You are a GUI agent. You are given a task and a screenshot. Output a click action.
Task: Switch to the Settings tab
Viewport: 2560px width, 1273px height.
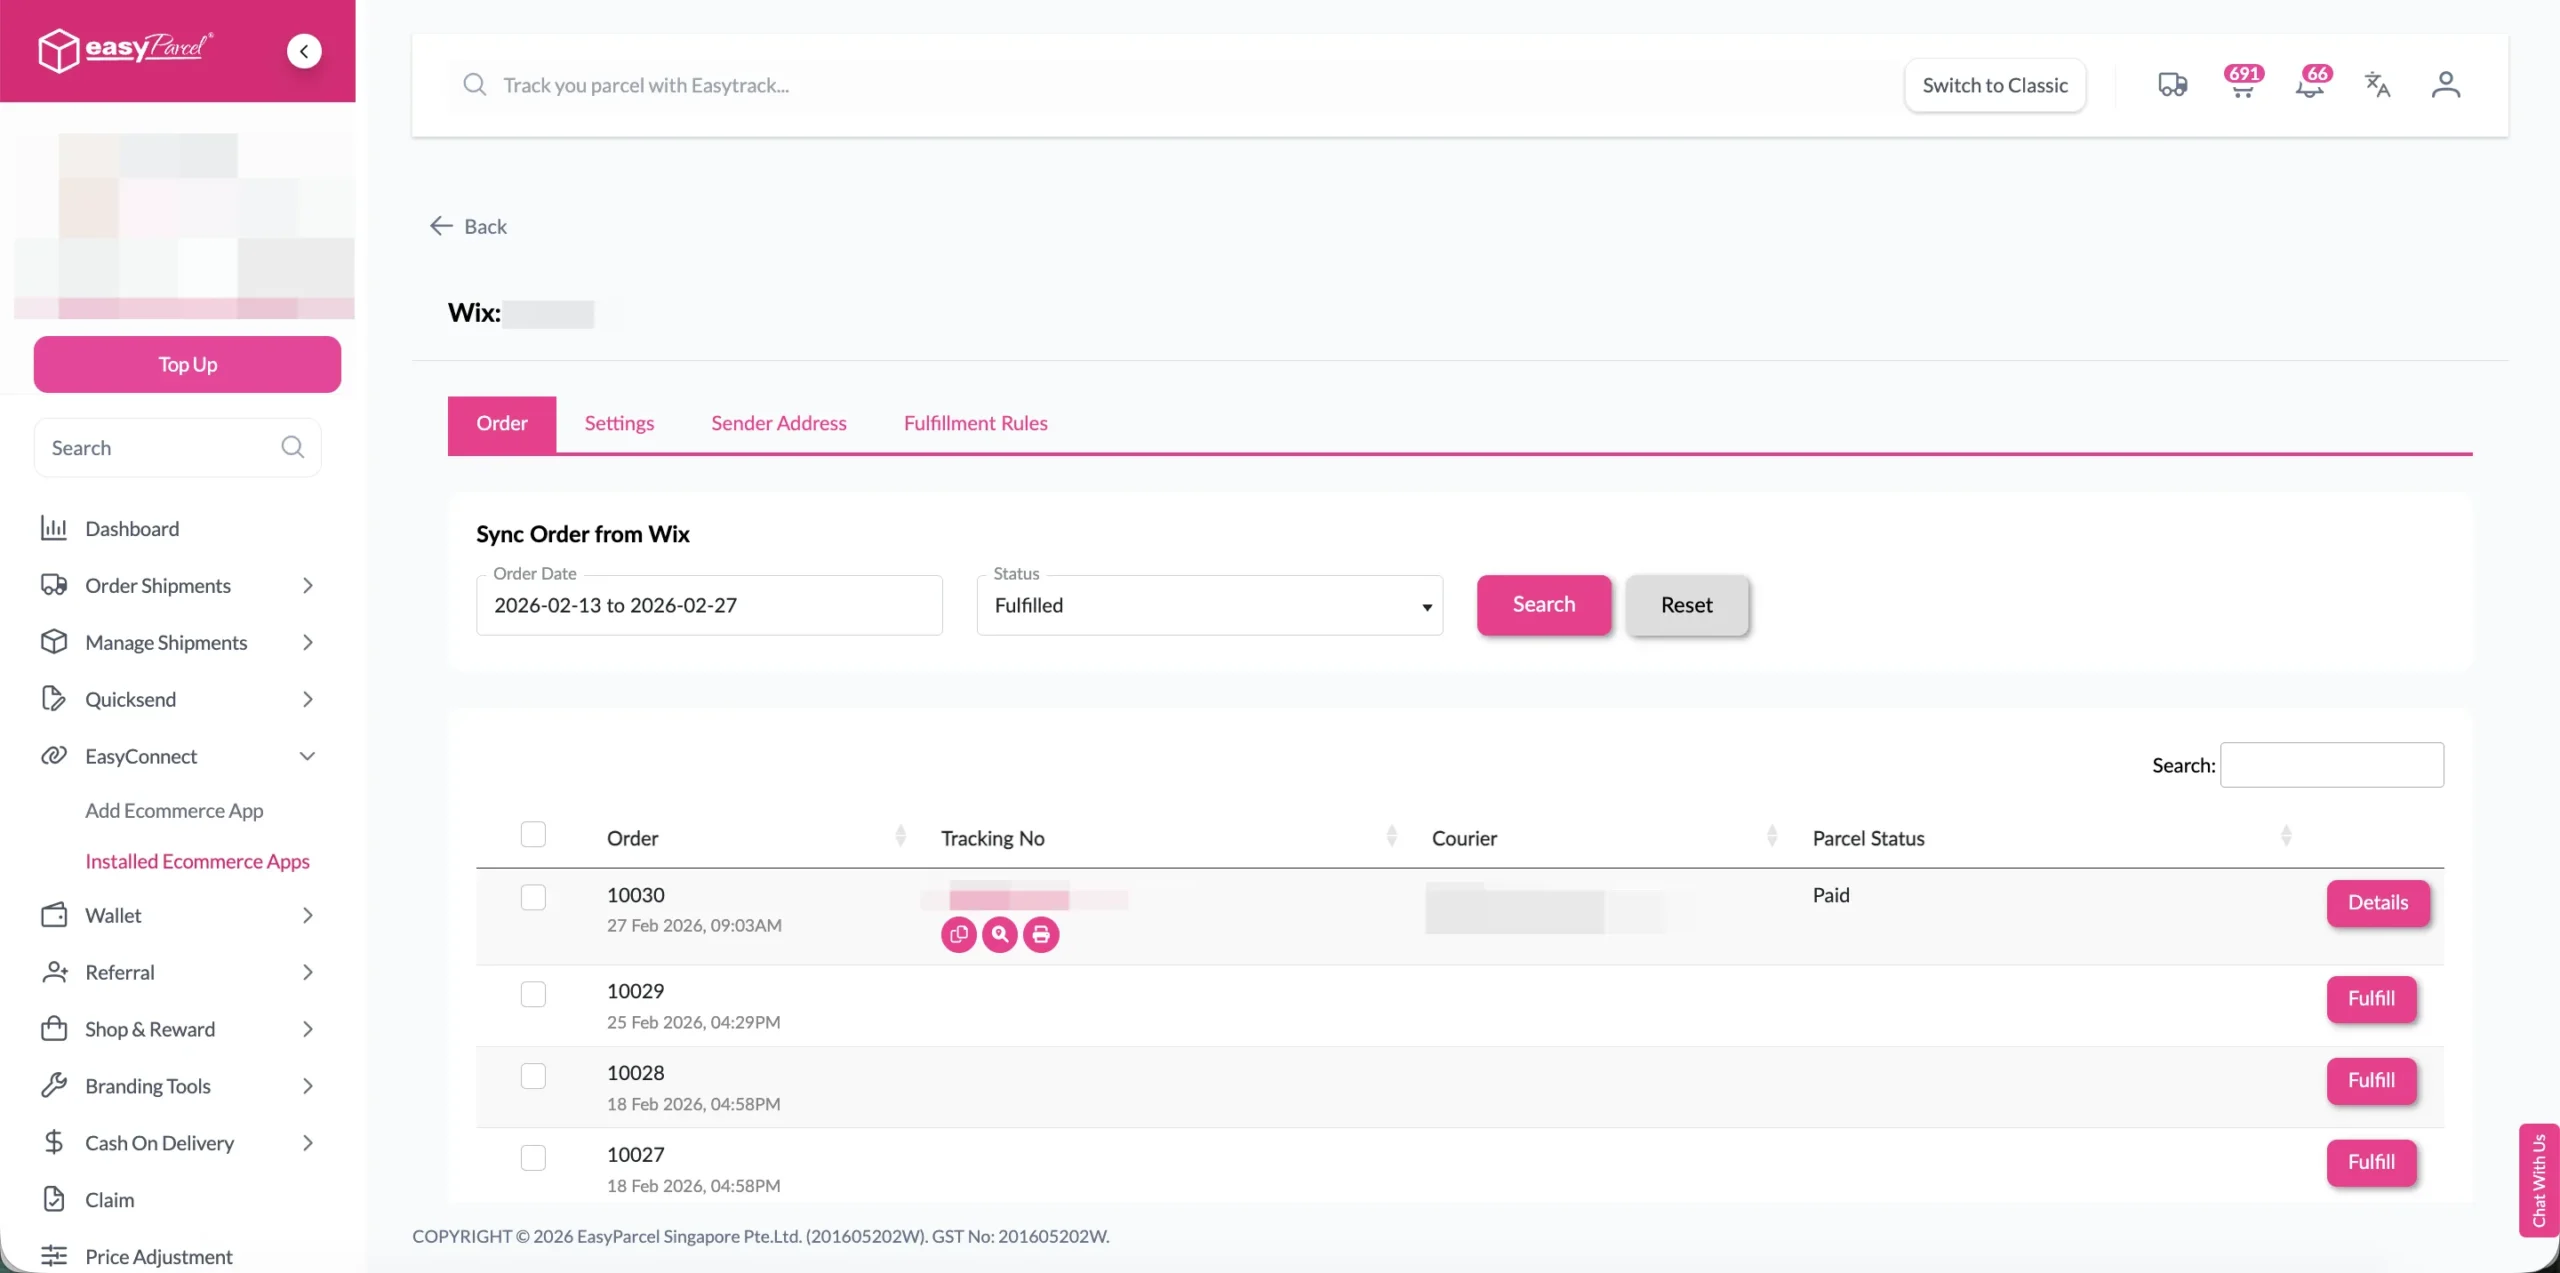pos(619,423)
